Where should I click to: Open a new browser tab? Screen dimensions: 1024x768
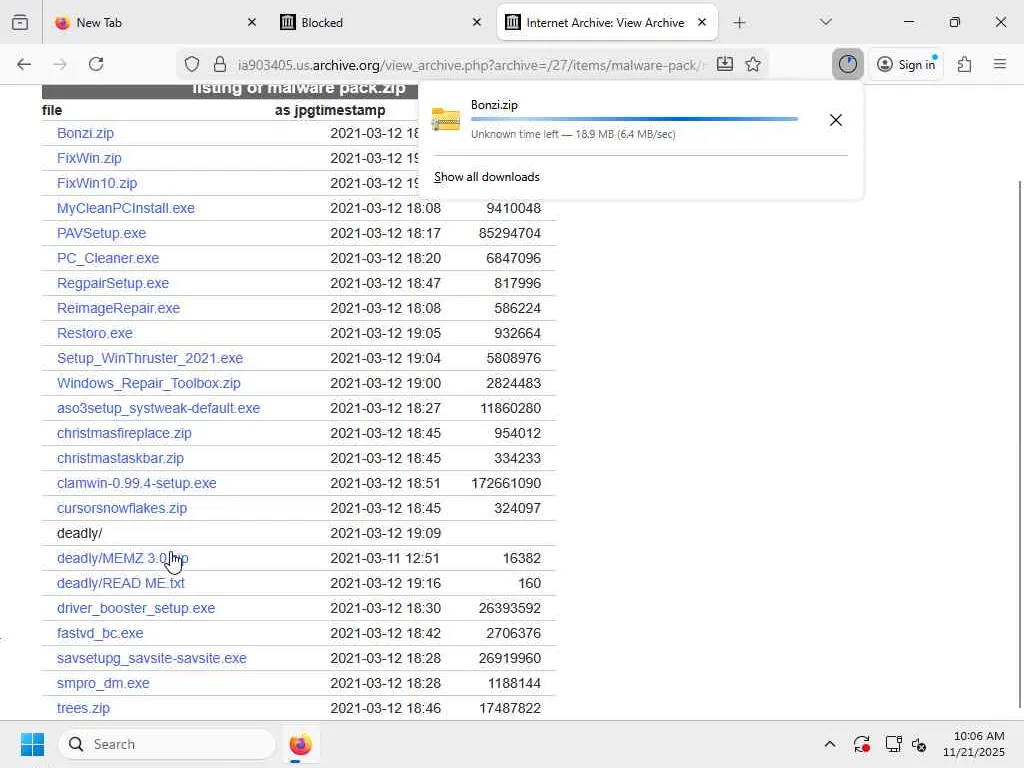click(x=739, y=22)
